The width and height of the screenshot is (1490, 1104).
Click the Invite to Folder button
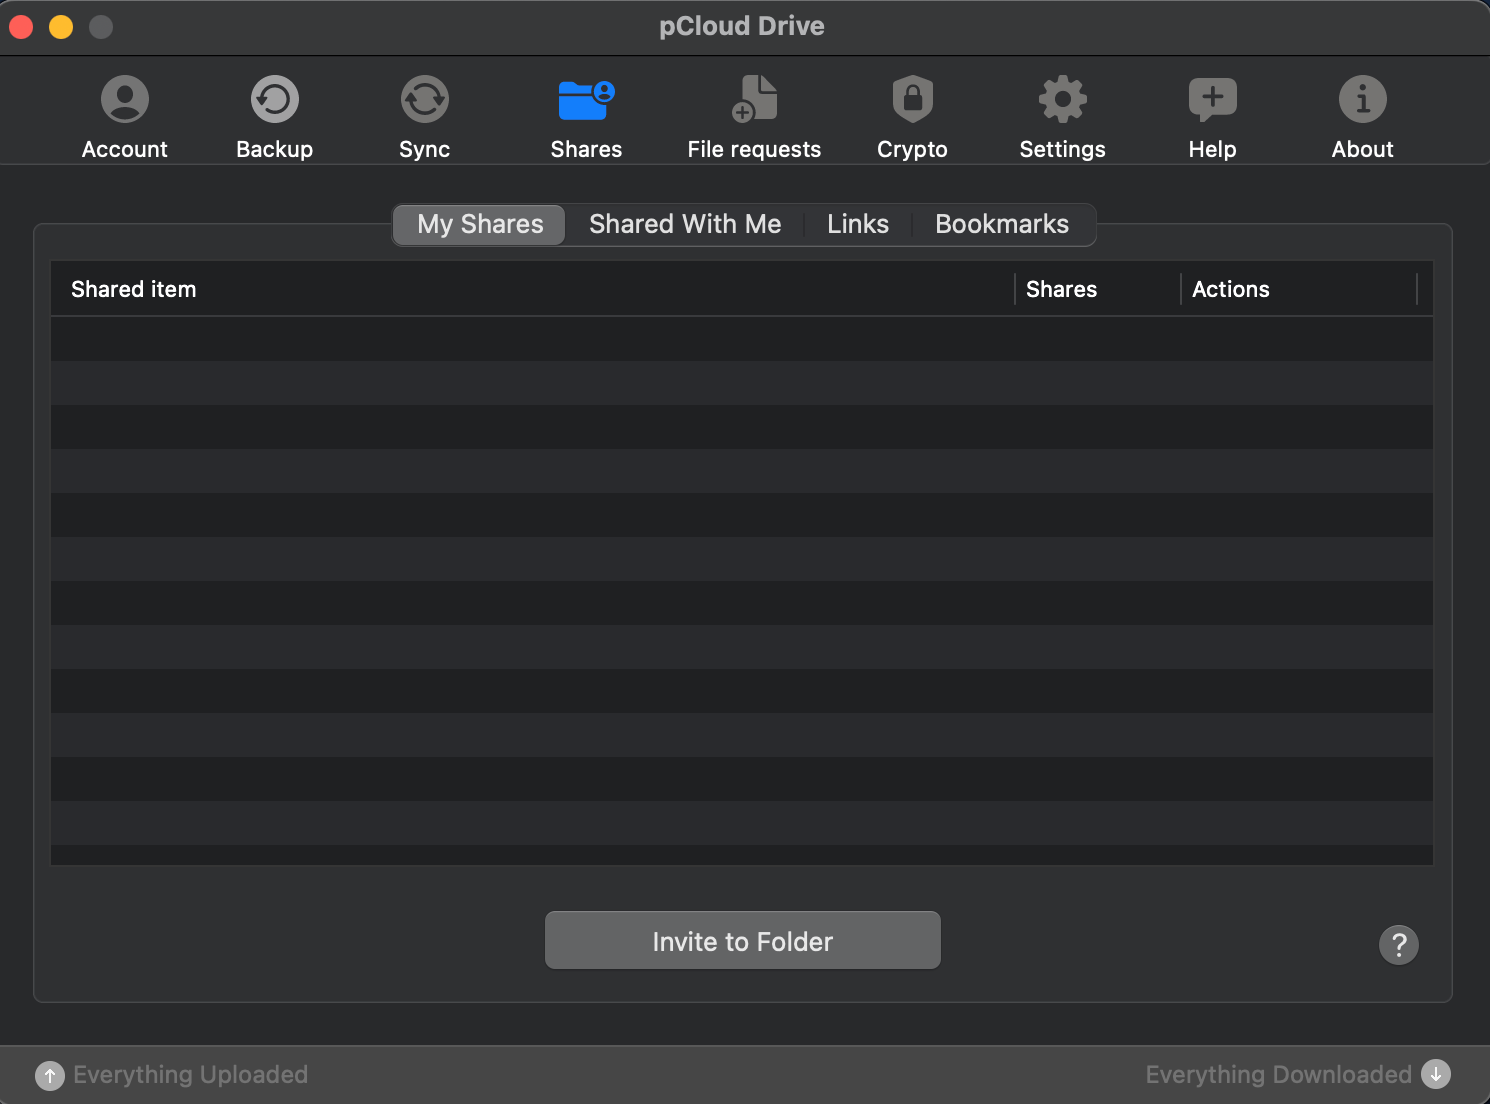(x=743, y=940)
